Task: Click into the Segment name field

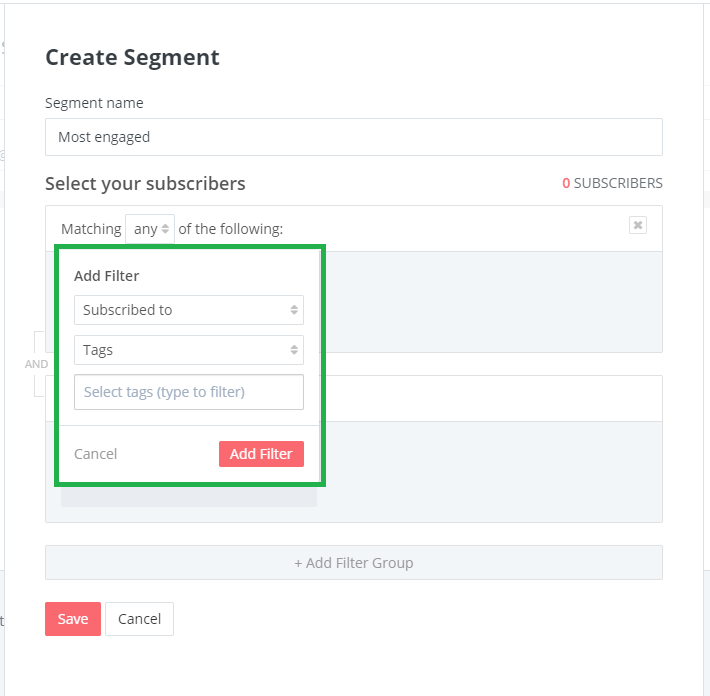Action: tap(354, 137)
